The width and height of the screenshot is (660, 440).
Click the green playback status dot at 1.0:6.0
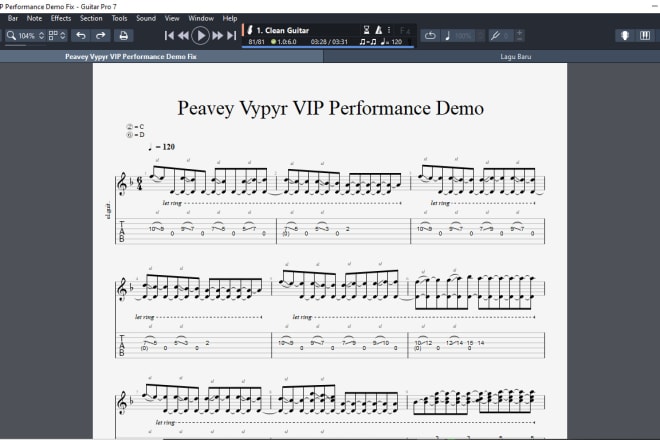point(273,42)
